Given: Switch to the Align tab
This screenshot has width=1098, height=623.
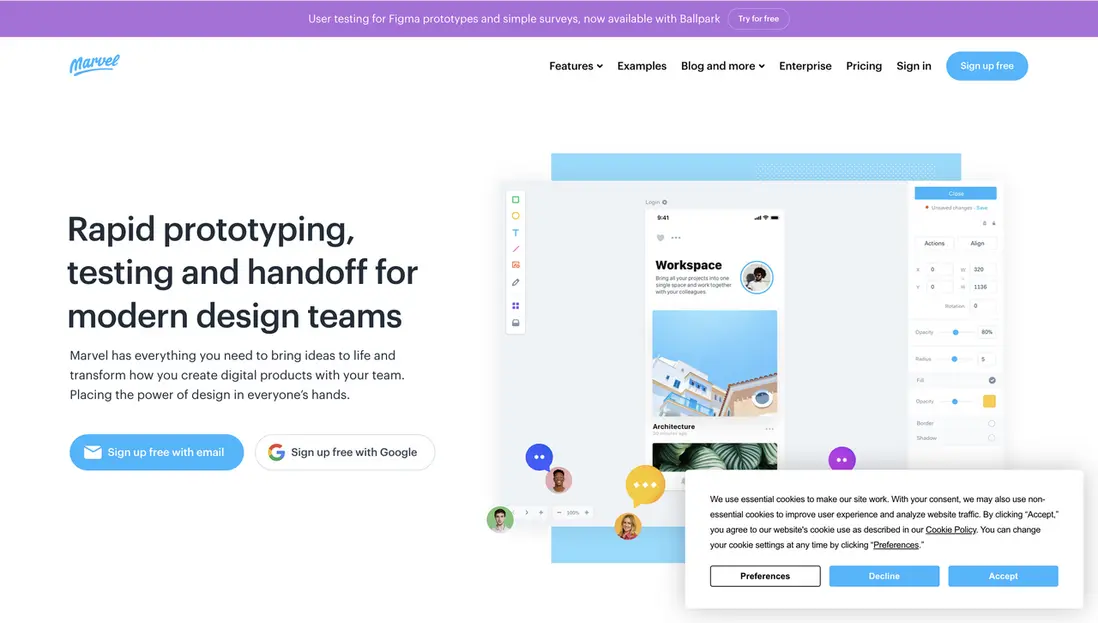Looking at the screenshot, I should point(977,244).
